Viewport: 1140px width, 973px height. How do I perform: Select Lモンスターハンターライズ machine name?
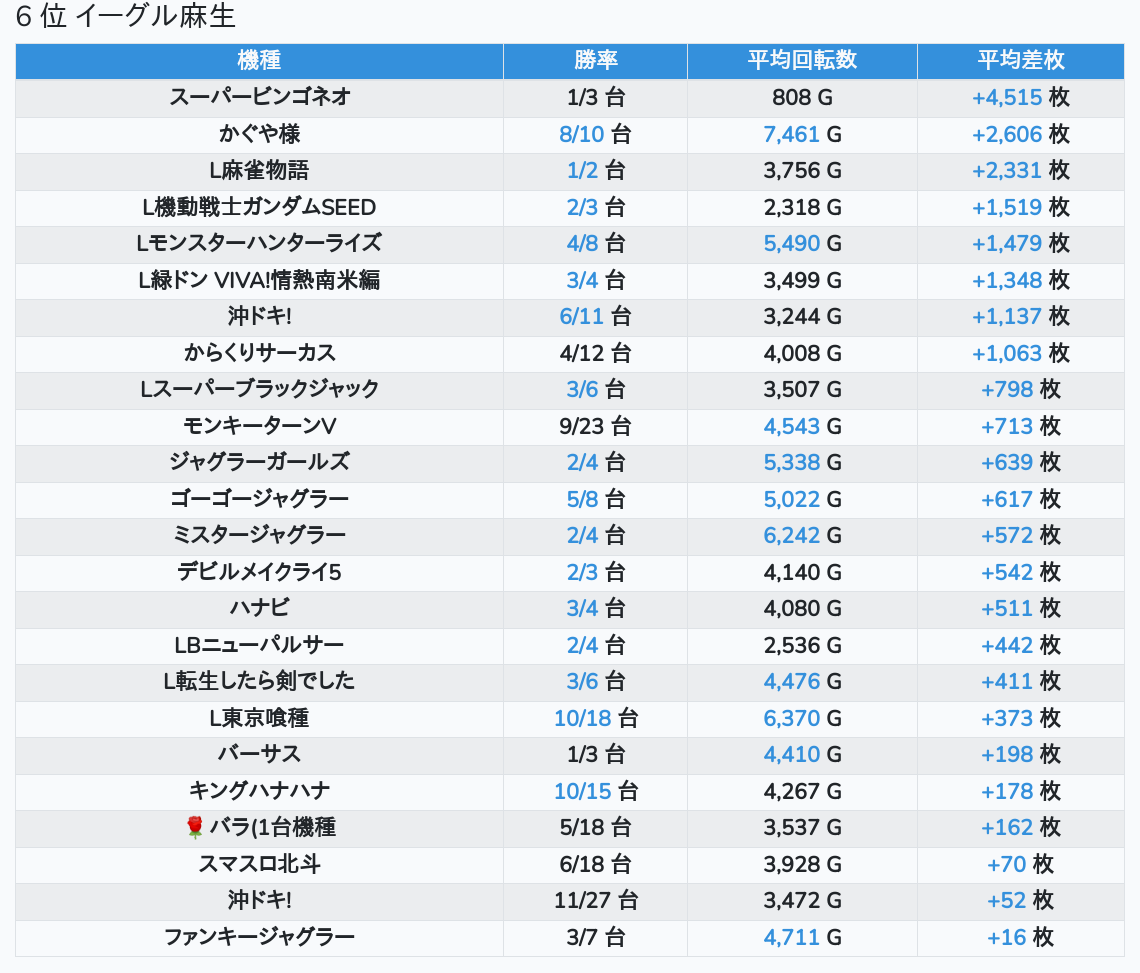[x=260, y=244]
